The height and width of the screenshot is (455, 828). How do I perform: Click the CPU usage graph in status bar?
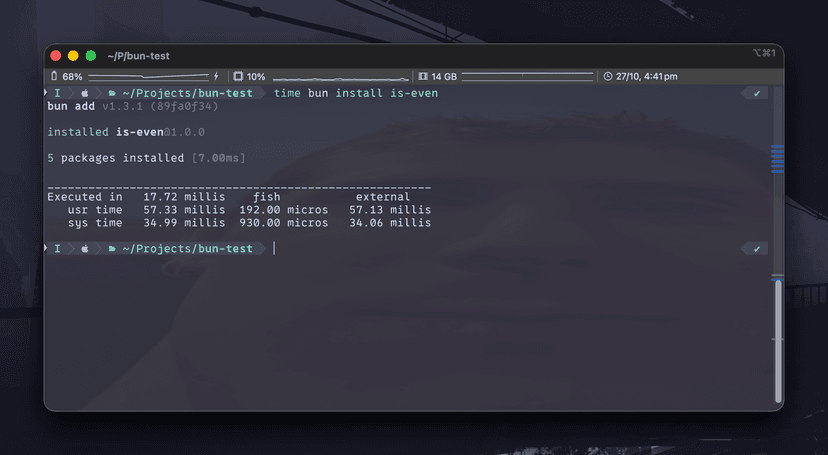coord(340,77)
